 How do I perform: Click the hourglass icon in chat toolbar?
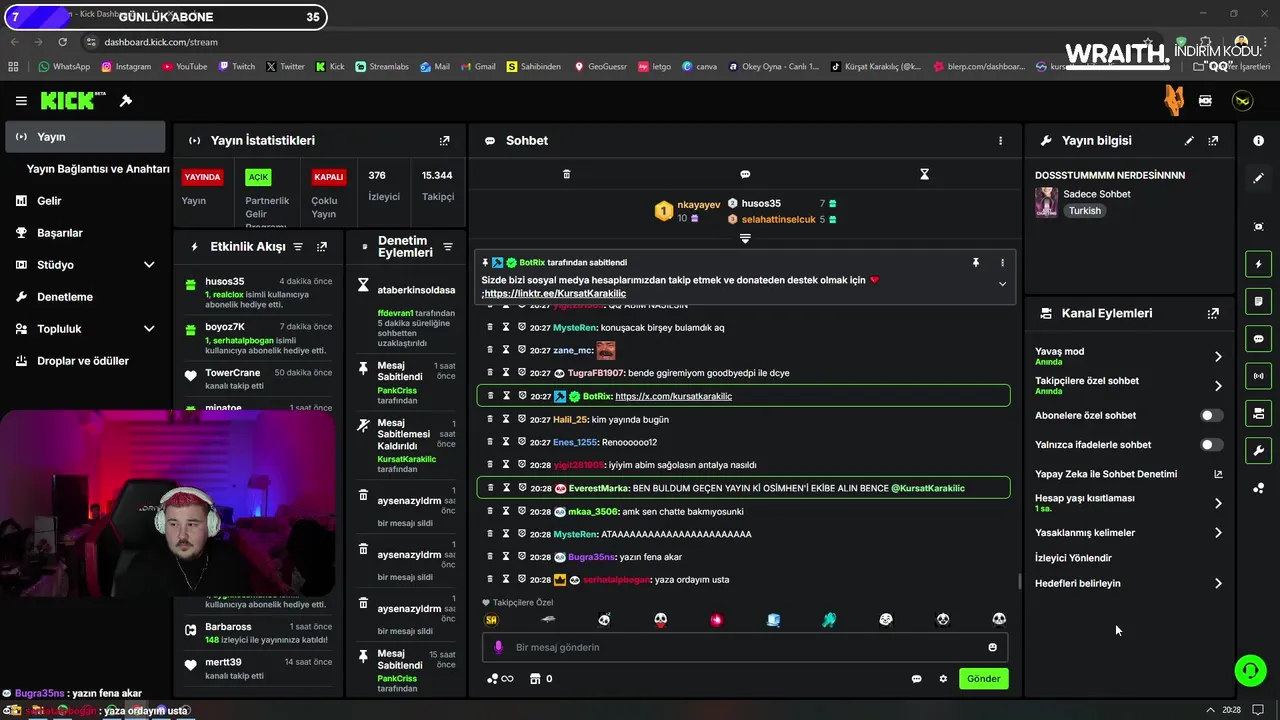(x=924, y=174)
